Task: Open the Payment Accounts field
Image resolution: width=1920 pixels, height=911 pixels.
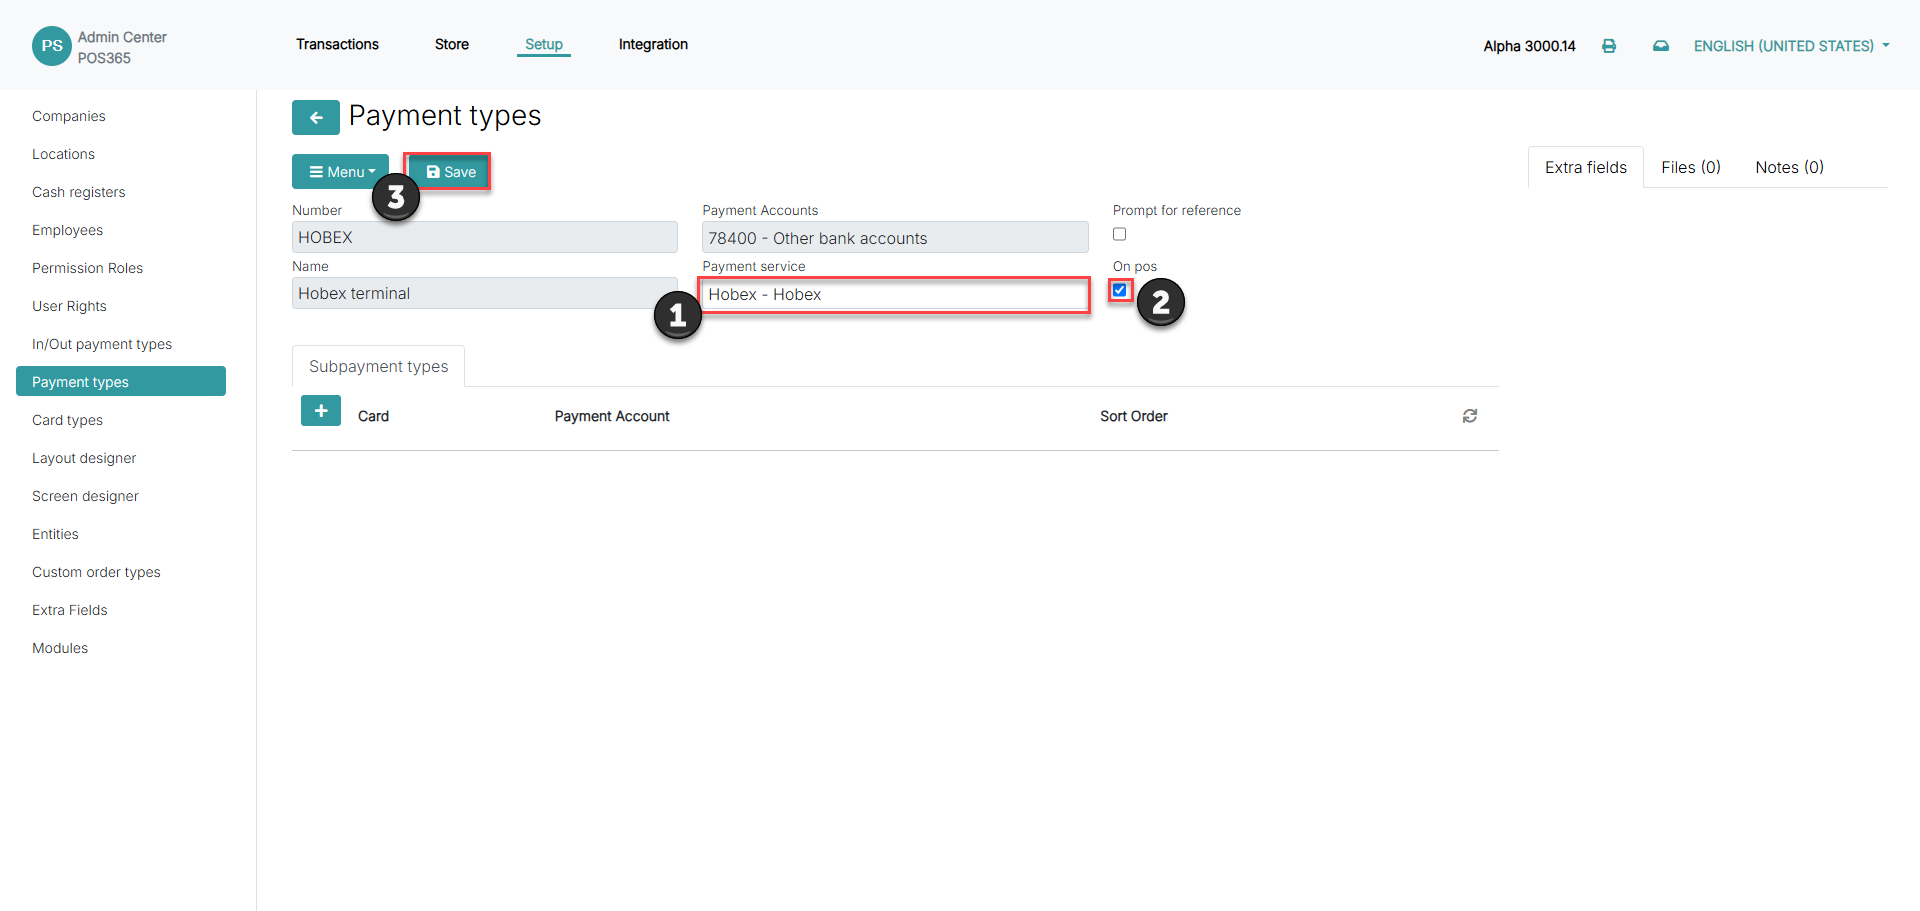Action: 895,238
